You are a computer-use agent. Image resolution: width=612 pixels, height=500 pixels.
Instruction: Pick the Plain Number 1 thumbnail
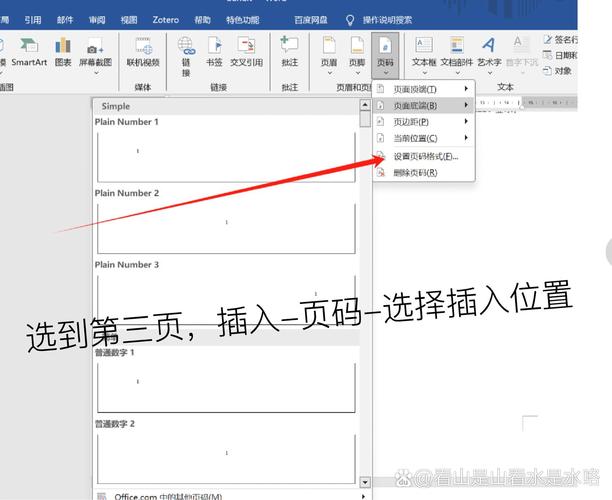pyautogui.click(x=226, y=157)
